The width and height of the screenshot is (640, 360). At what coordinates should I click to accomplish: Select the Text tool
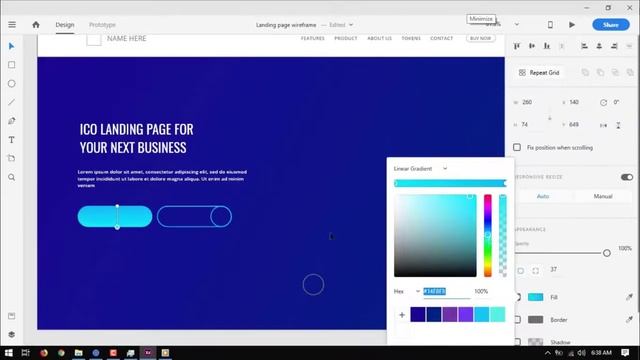(x=11, y=140)
